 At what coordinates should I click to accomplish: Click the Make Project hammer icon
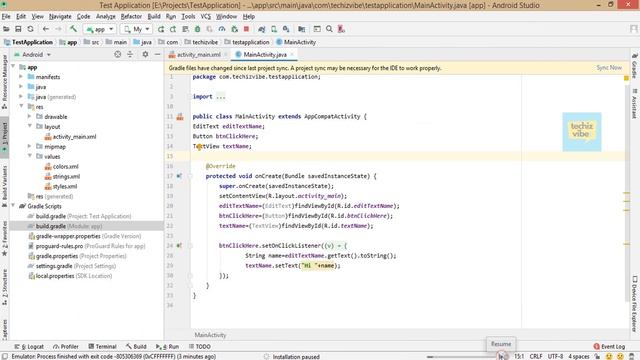click(x=73, y=29)
